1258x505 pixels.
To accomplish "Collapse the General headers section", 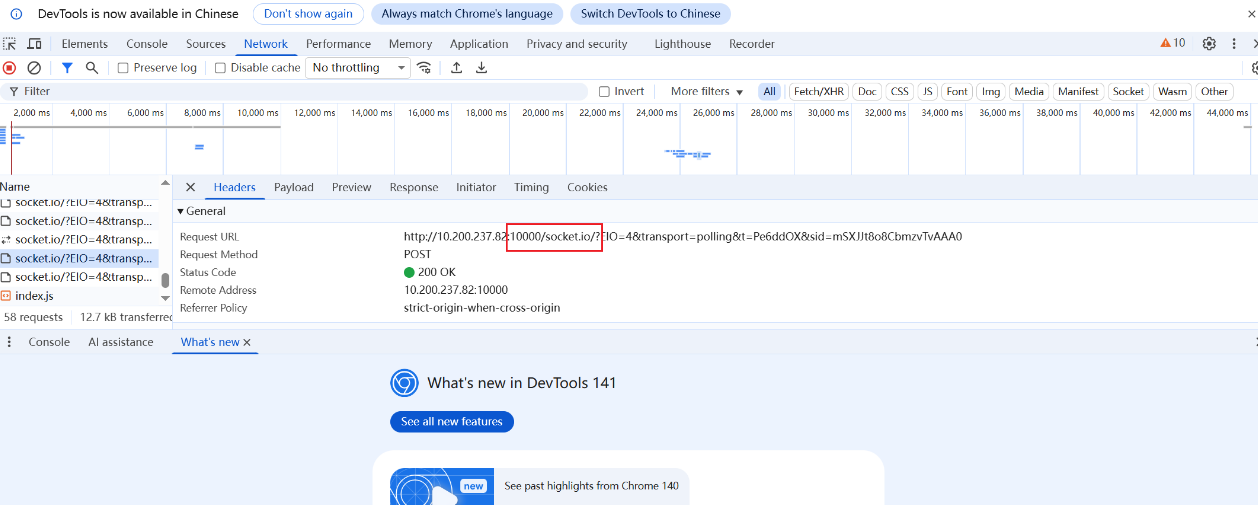I will (181, 212).
